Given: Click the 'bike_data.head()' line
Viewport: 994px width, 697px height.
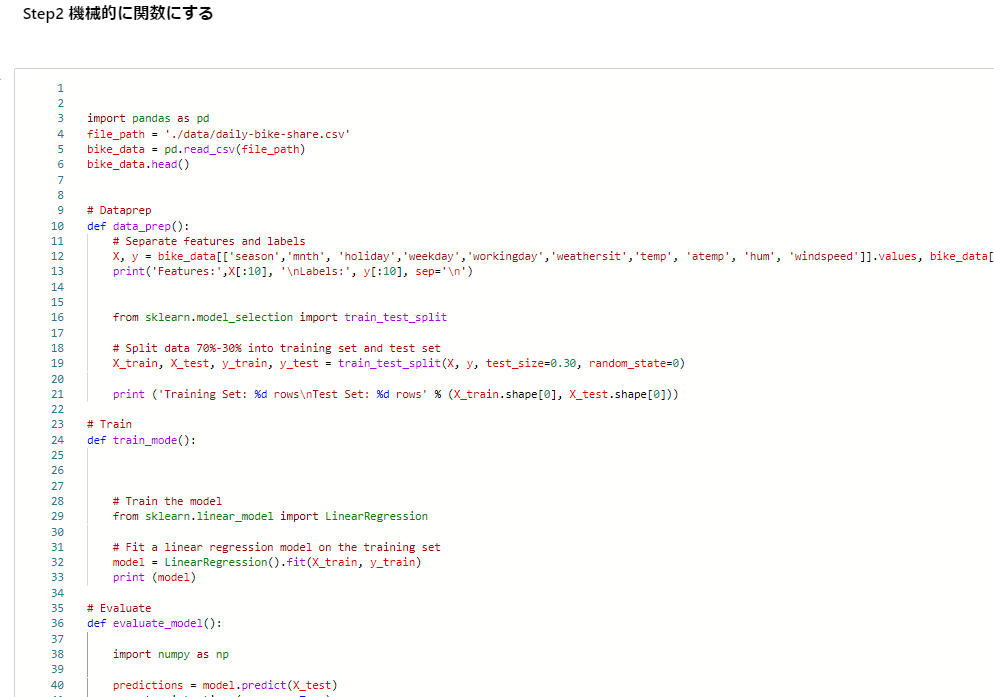Looking at the screenshot, I should [x=138, y=164].
